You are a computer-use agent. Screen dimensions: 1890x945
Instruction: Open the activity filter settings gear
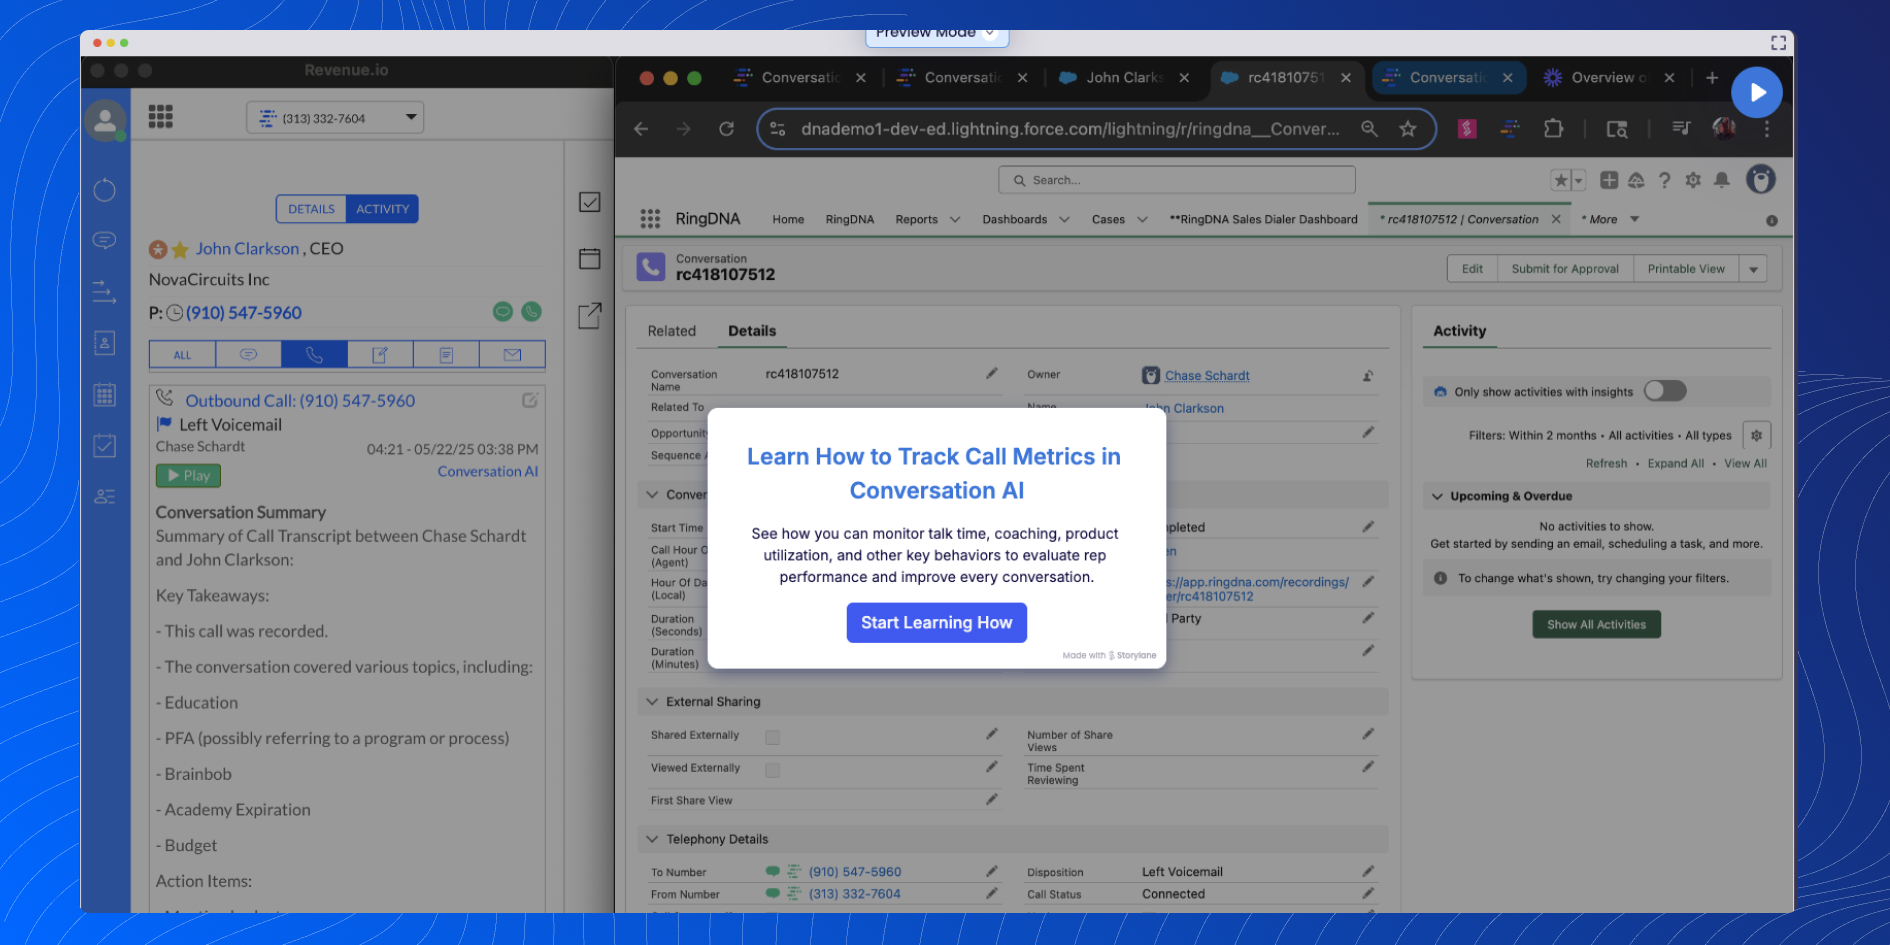tap(1757, 435)
